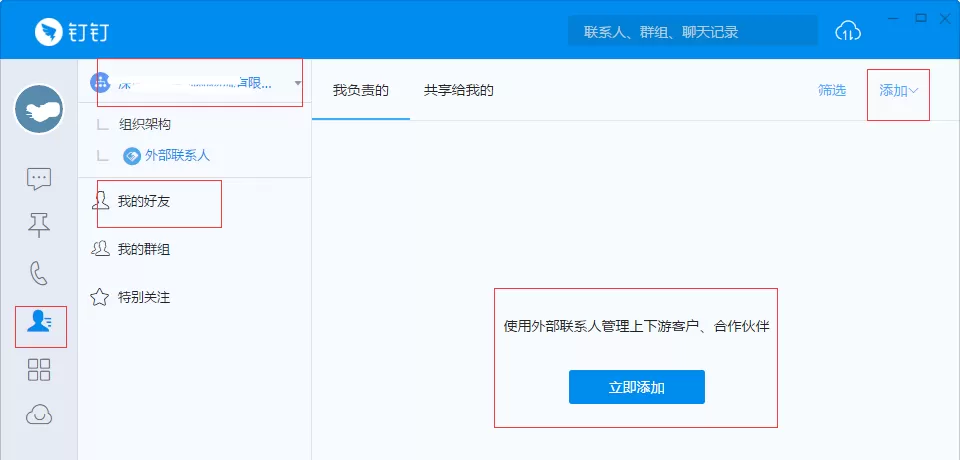Screen dimensions: 960x460
Task: Switch to the 我负责的 tab
Action: [x=361, y=91]
